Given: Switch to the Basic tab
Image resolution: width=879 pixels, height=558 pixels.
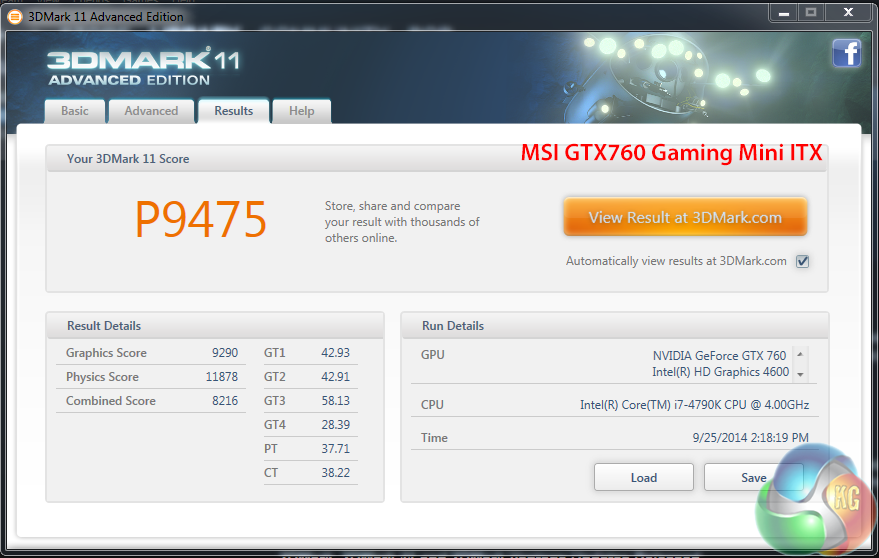Looking at the screenshot, I should coord(75,111).
